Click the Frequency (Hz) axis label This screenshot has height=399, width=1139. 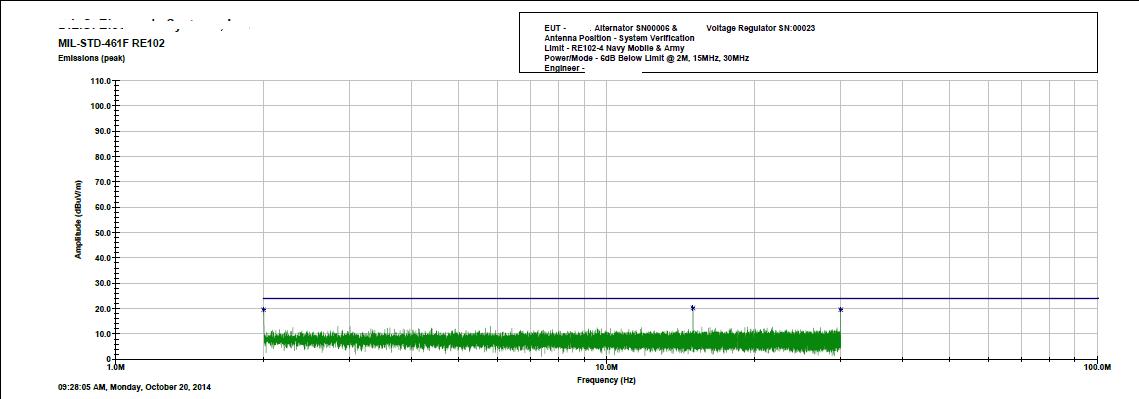click(x=606, y=380)
